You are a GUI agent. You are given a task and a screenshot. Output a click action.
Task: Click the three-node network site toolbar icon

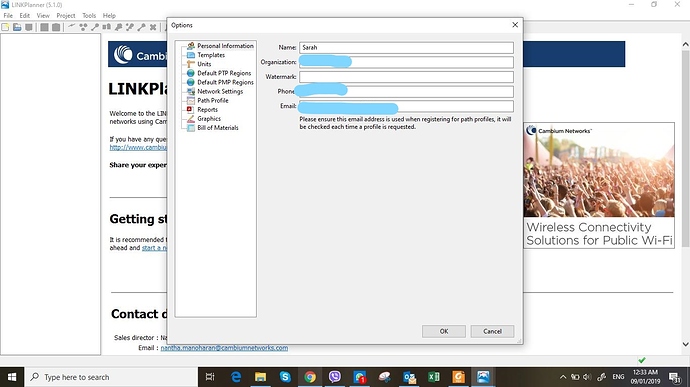pos(83,27)
